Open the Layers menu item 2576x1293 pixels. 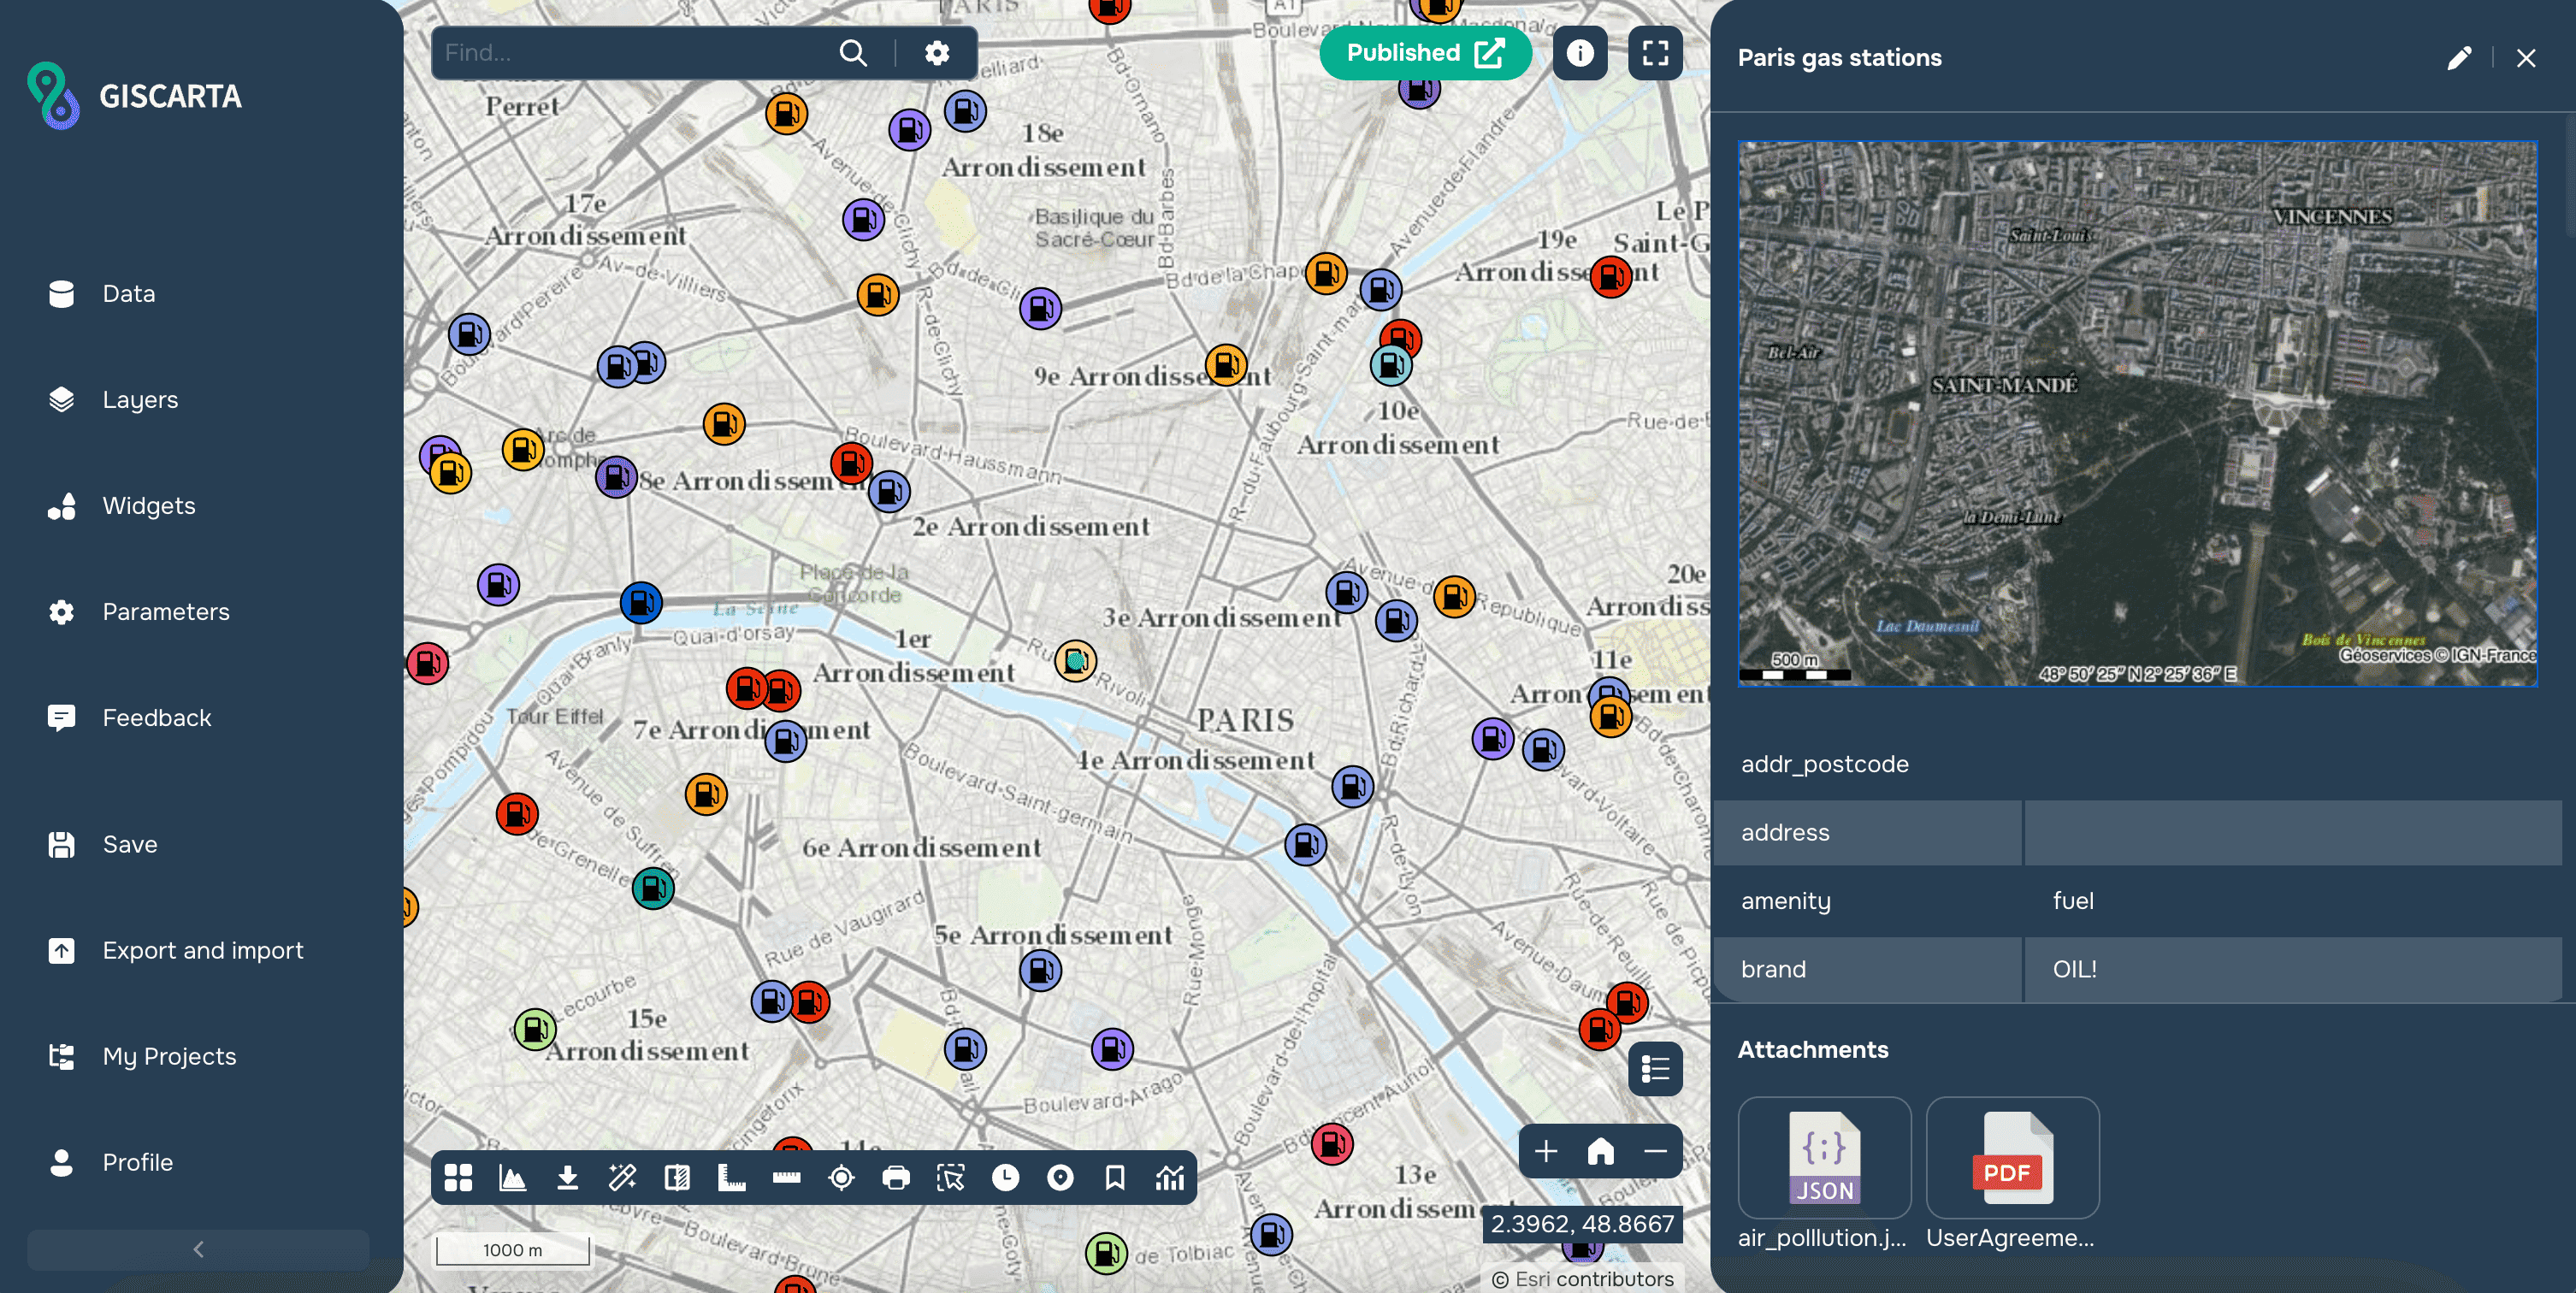tap(140, 400)
